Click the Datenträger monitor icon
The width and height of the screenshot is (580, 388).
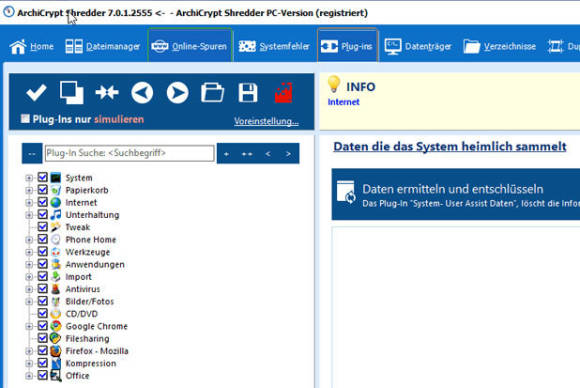coord(393,47)
